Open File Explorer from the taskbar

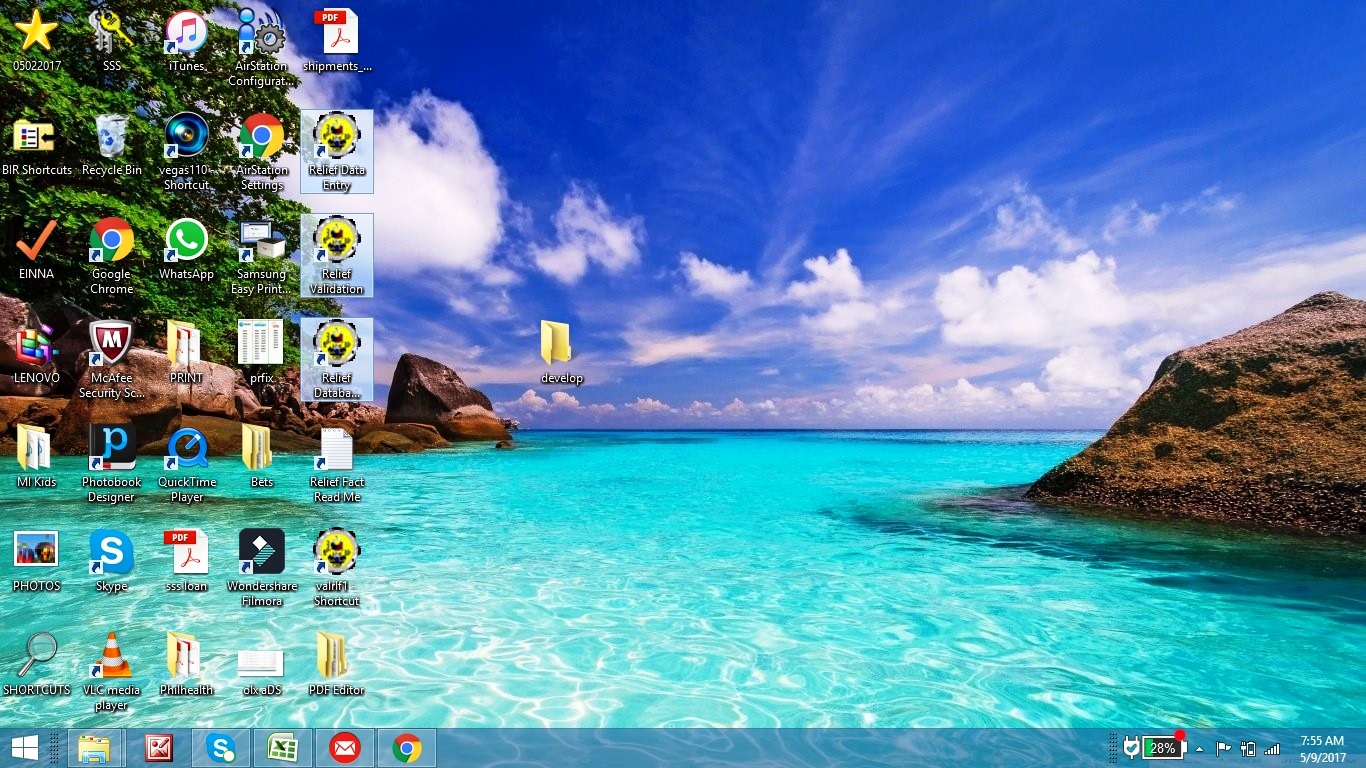point(94,748)
